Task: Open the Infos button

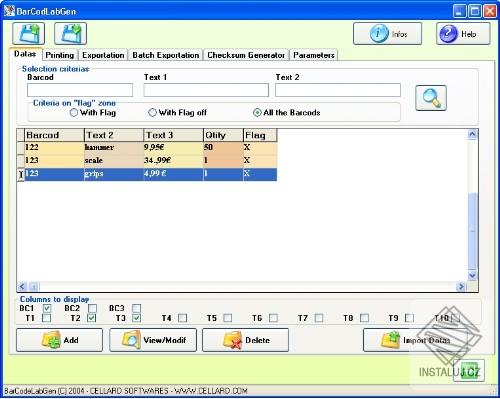Action: (x=387, y=34)
